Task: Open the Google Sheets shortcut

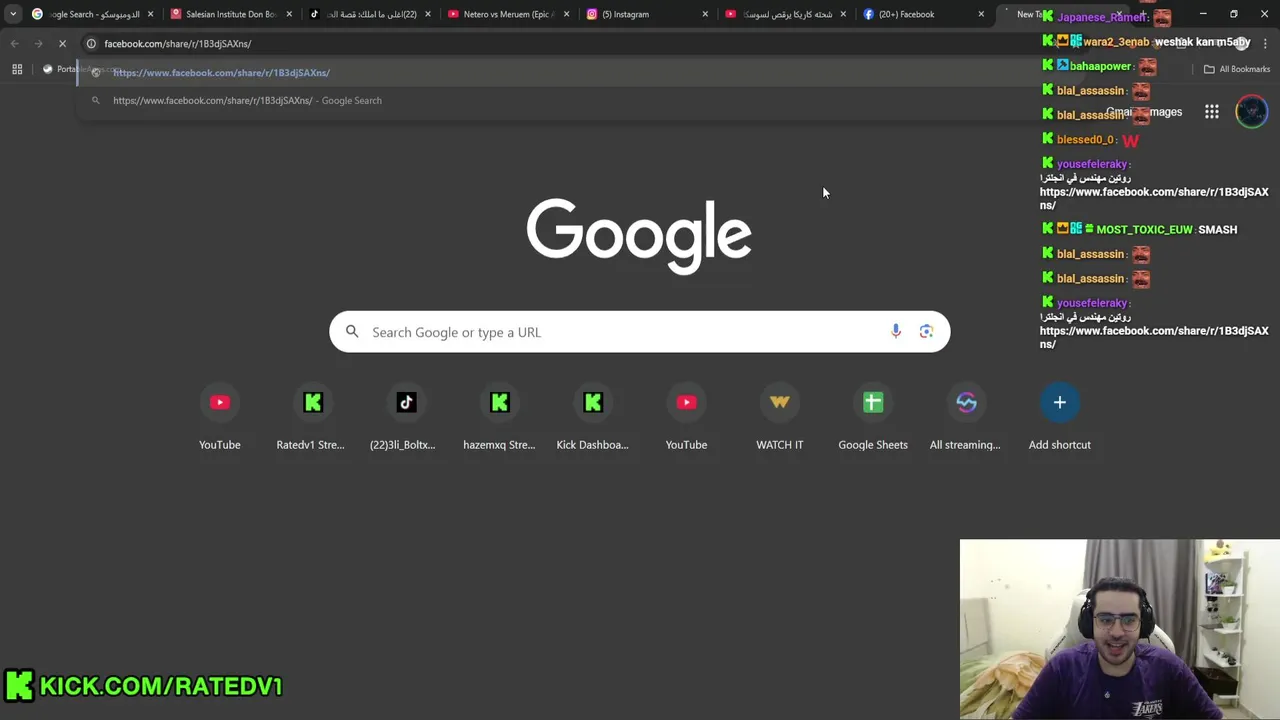Action: 873,418
